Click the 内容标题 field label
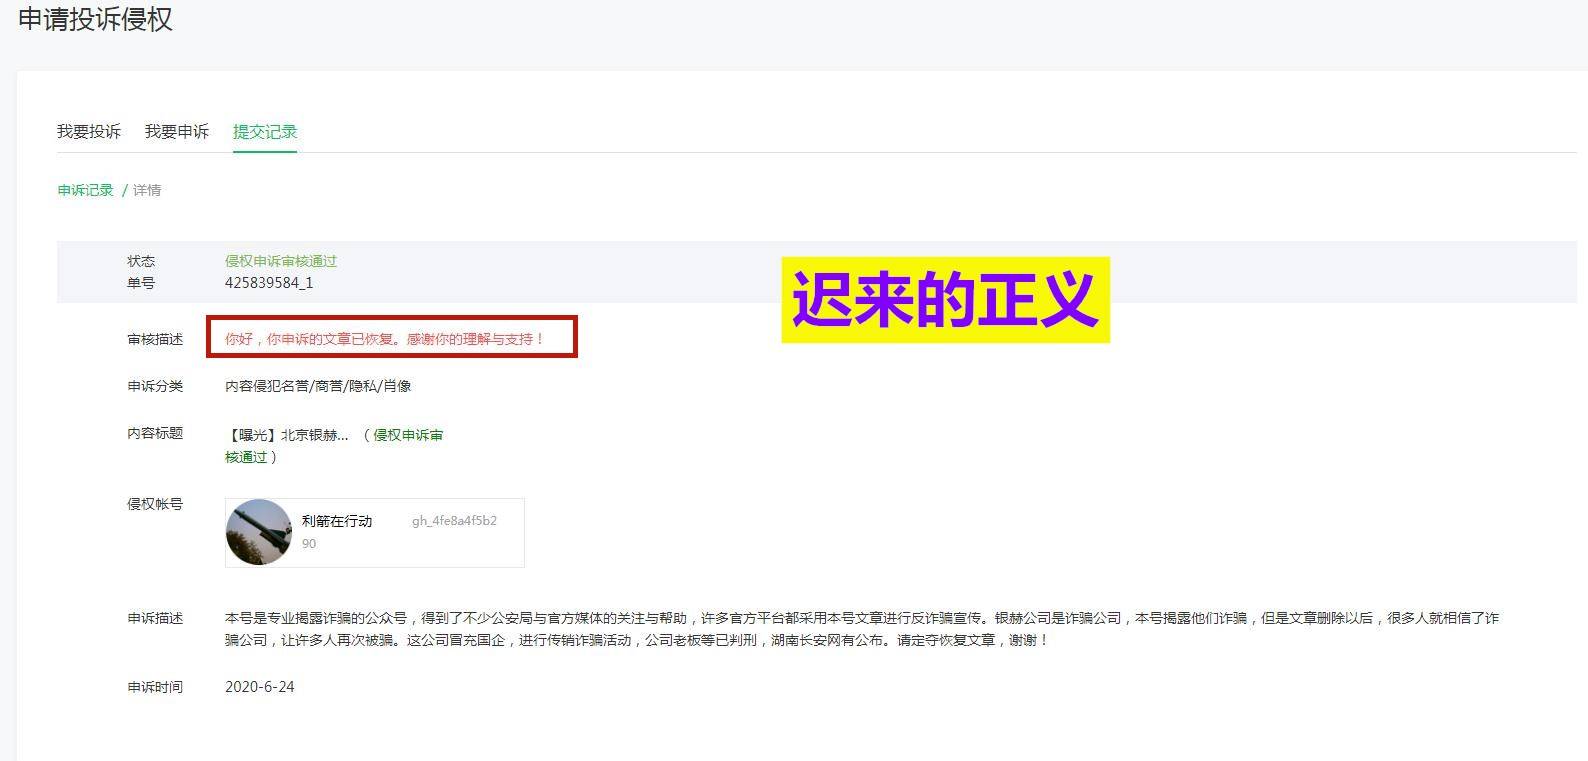This screenshot has width=1588, height=761. point(155,433)
